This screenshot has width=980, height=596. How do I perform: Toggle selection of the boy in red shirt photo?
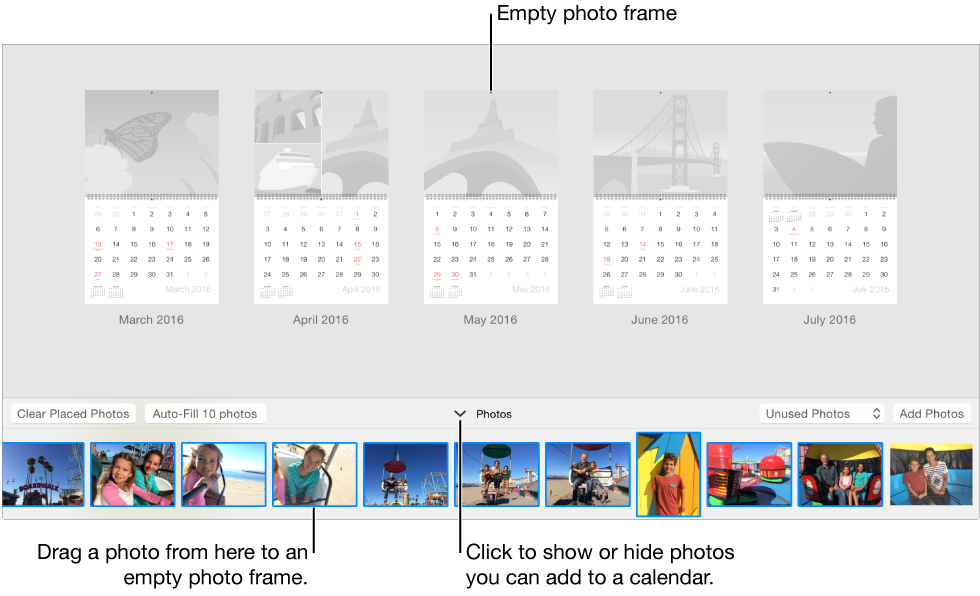click(667, 474)
